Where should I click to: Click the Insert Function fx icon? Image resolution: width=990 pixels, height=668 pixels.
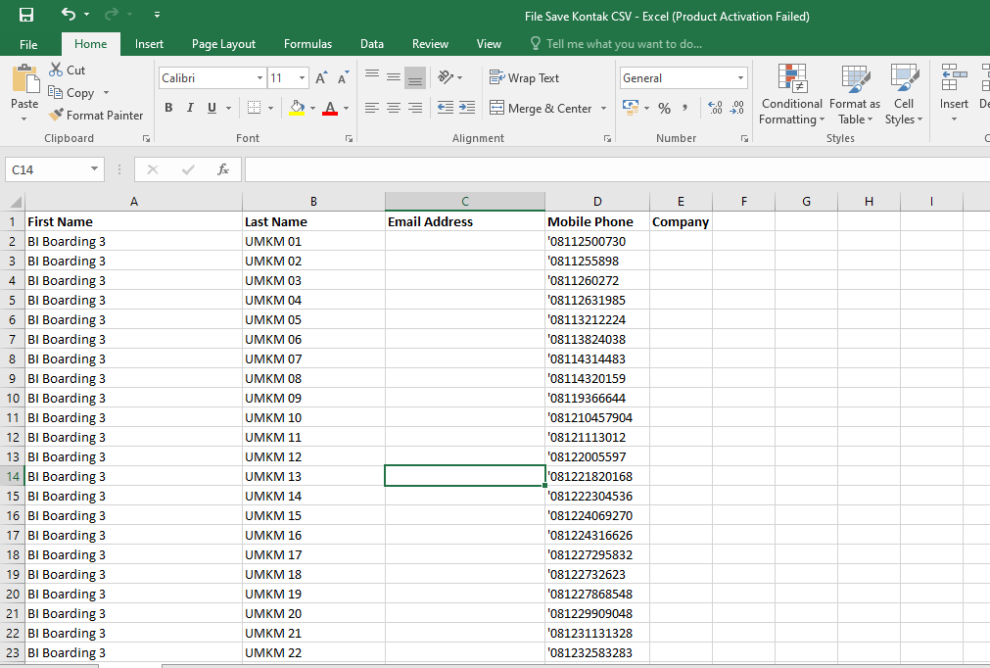coord(223,170)
